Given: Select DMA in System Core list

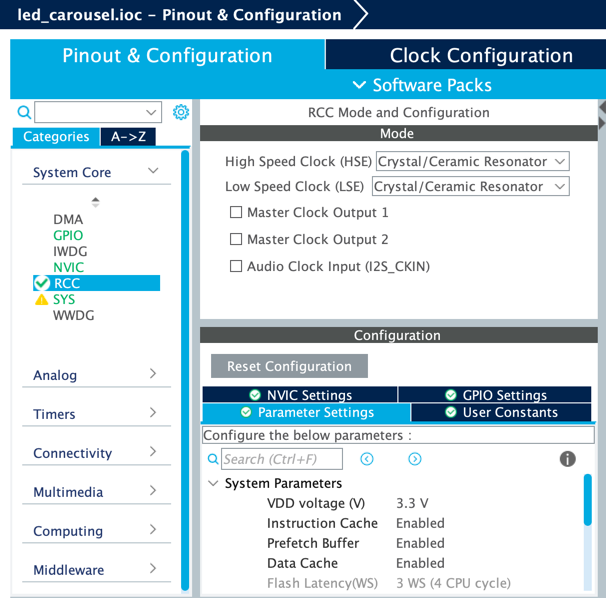Looking at the screenshot, I should point(68,219).
